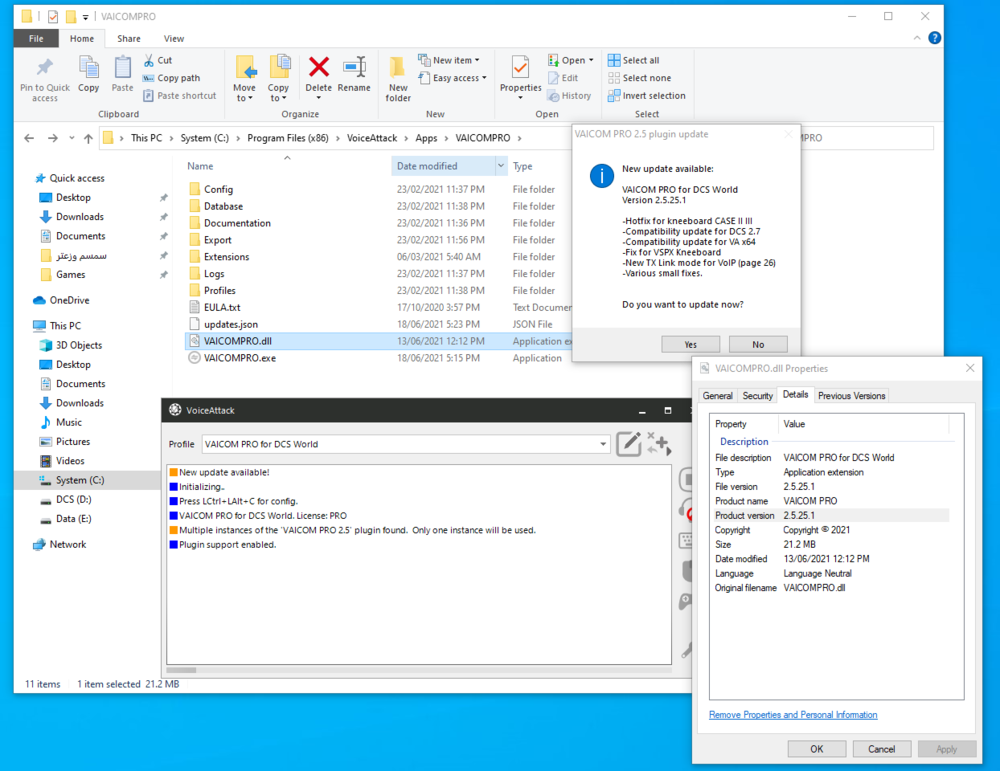The height and width of the screenshot is (771, 1000).
Task: Click the Move to icon
Action: point(245,68)
